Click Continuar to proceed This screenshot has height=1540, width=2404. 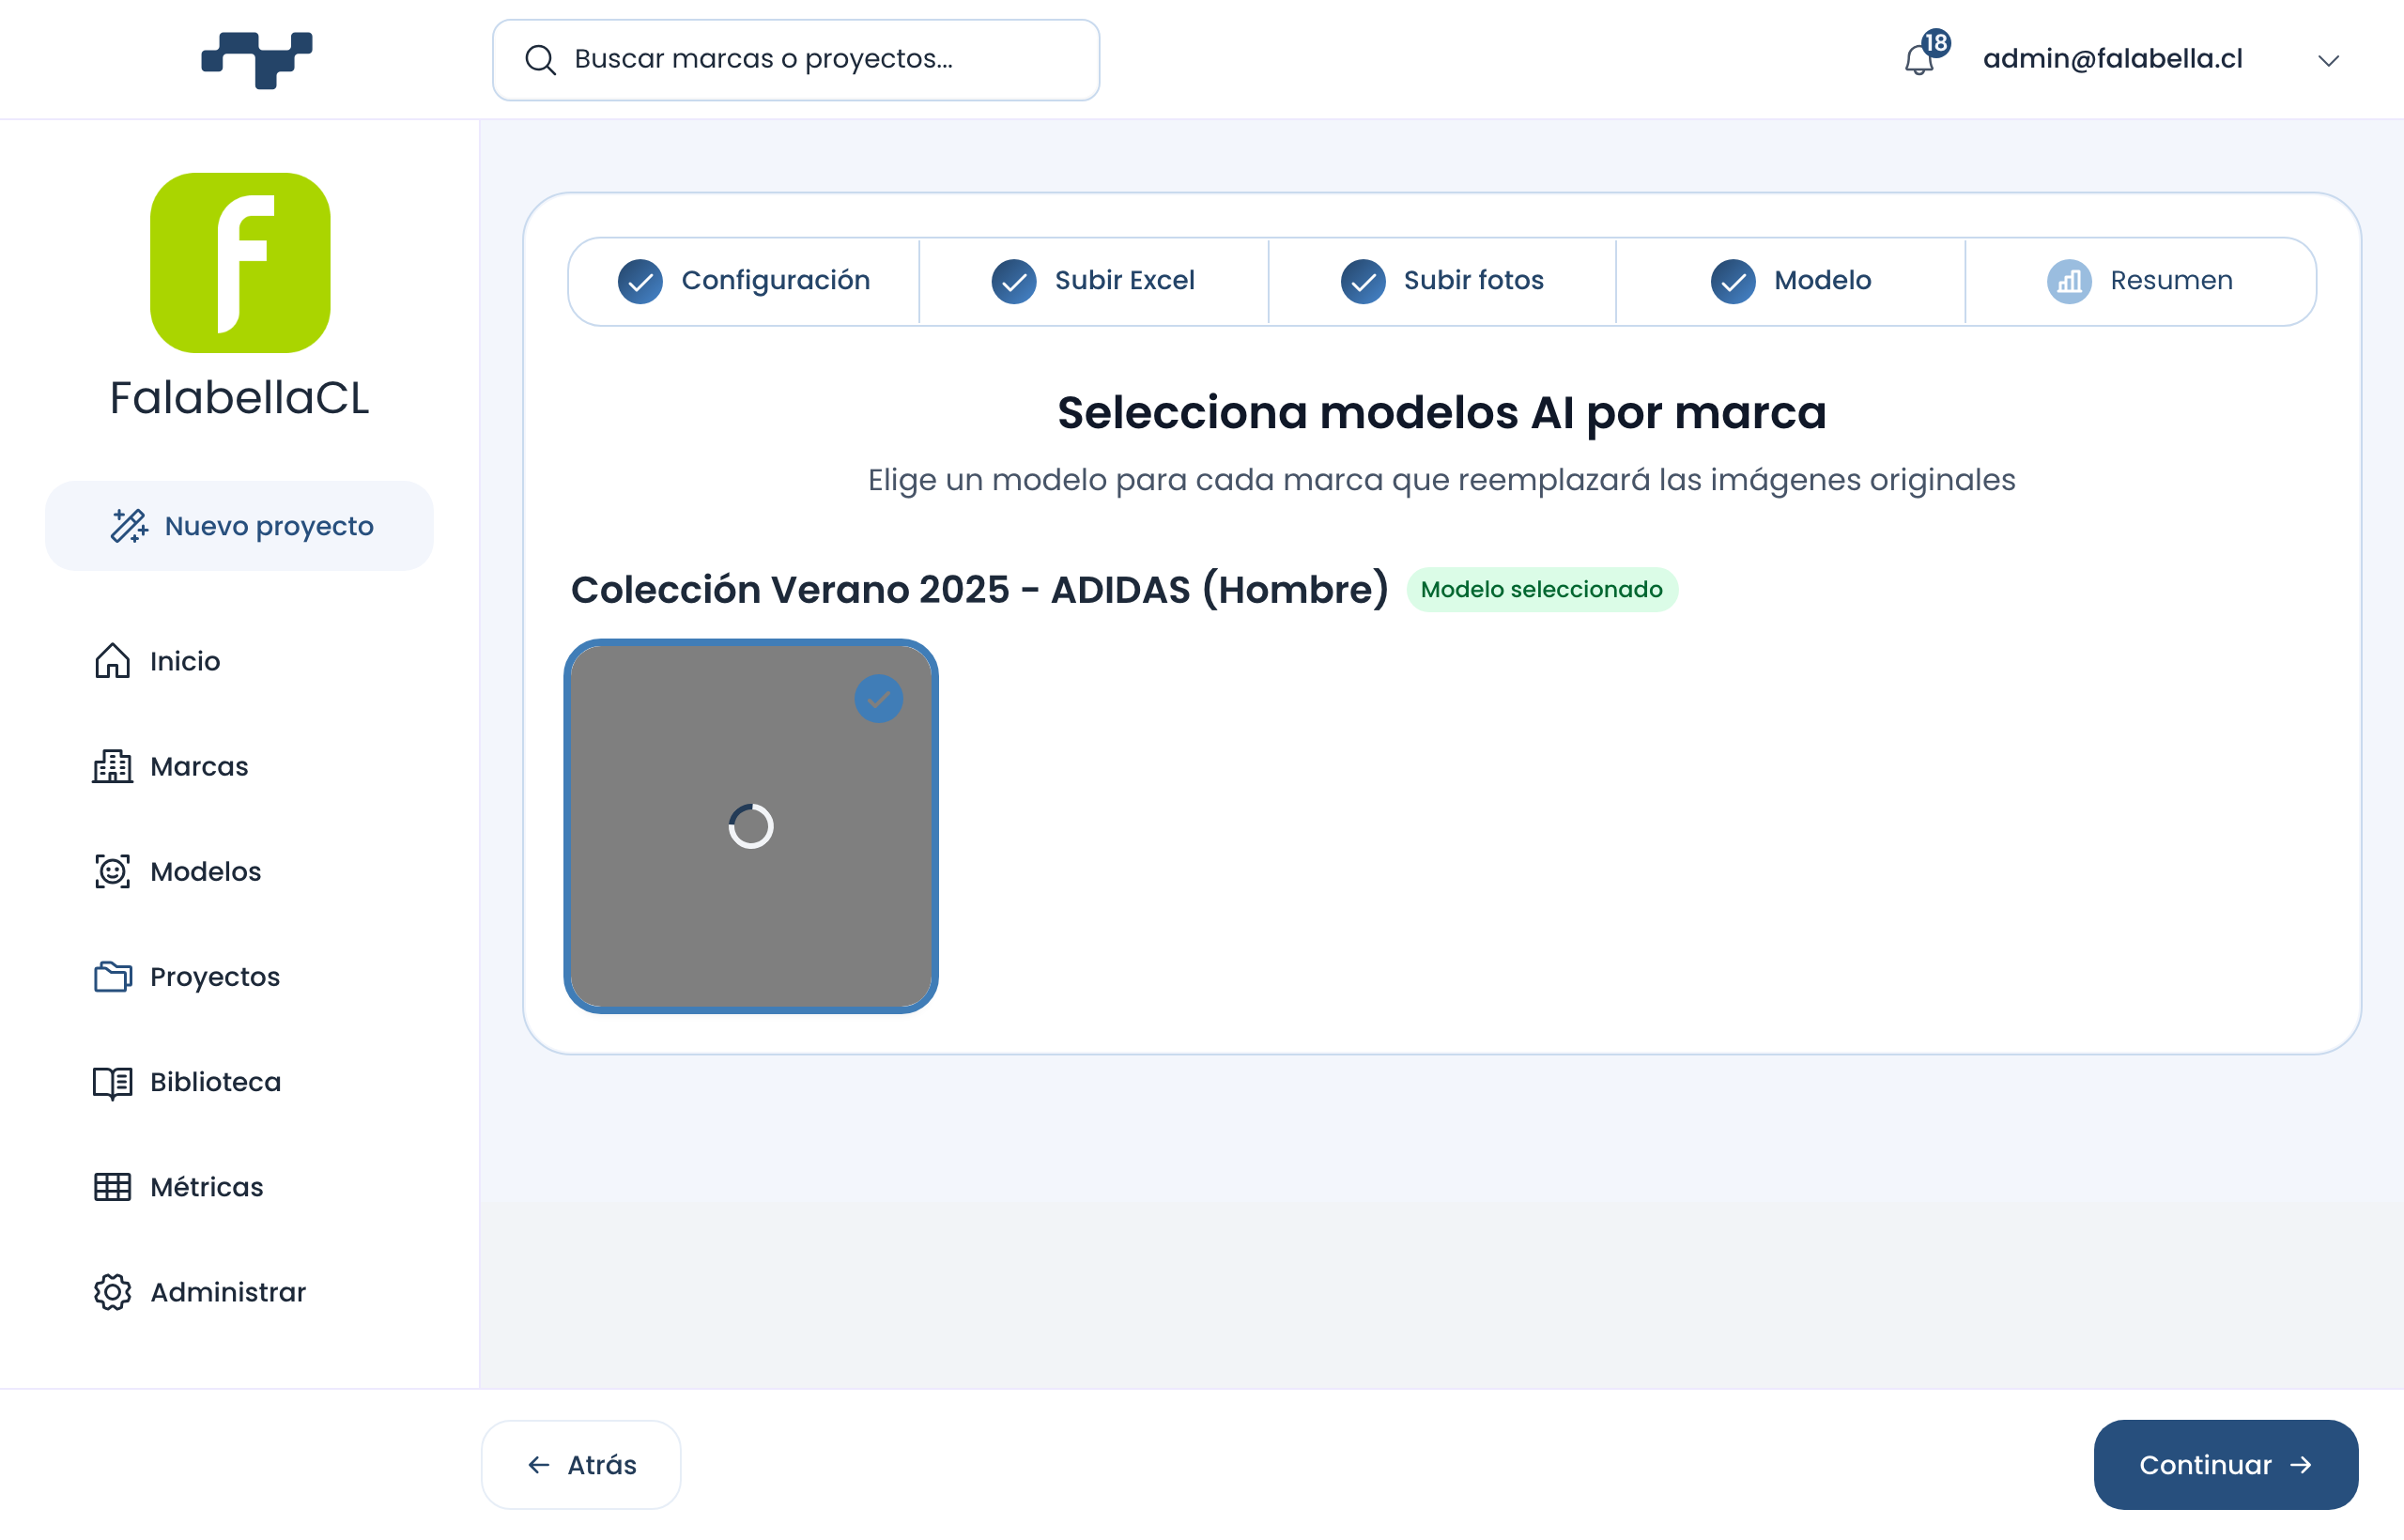(x=2226, y=1465)
